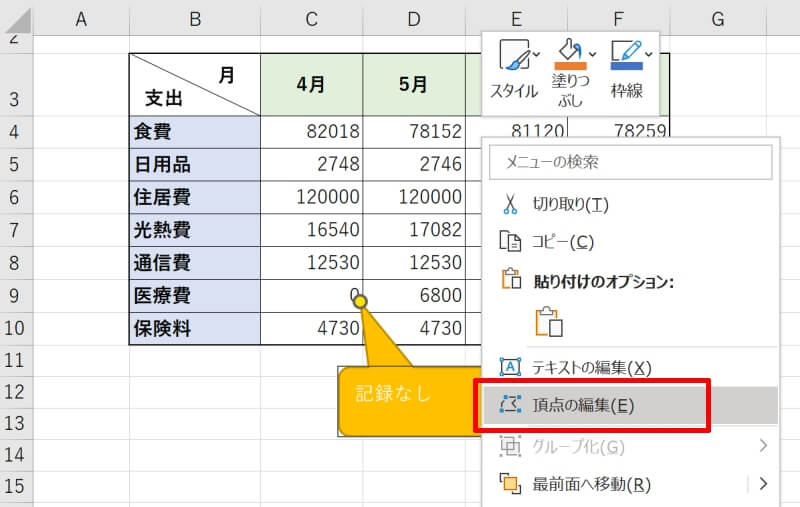Click the edit points vertex icon

pyautogui.click(x=510, y=404)
